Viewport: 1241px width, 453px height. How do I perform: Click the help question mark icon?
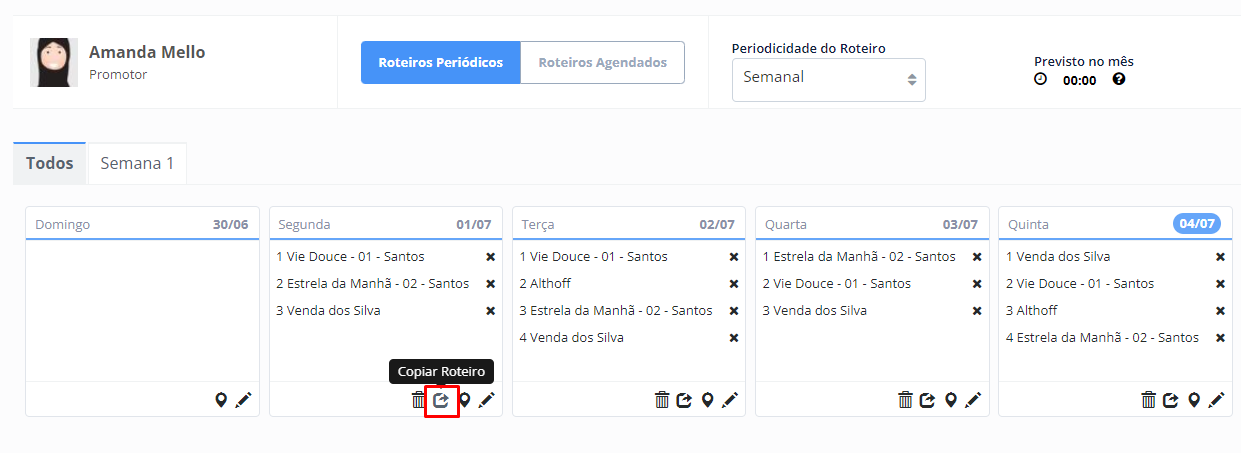pos(1119,79)
